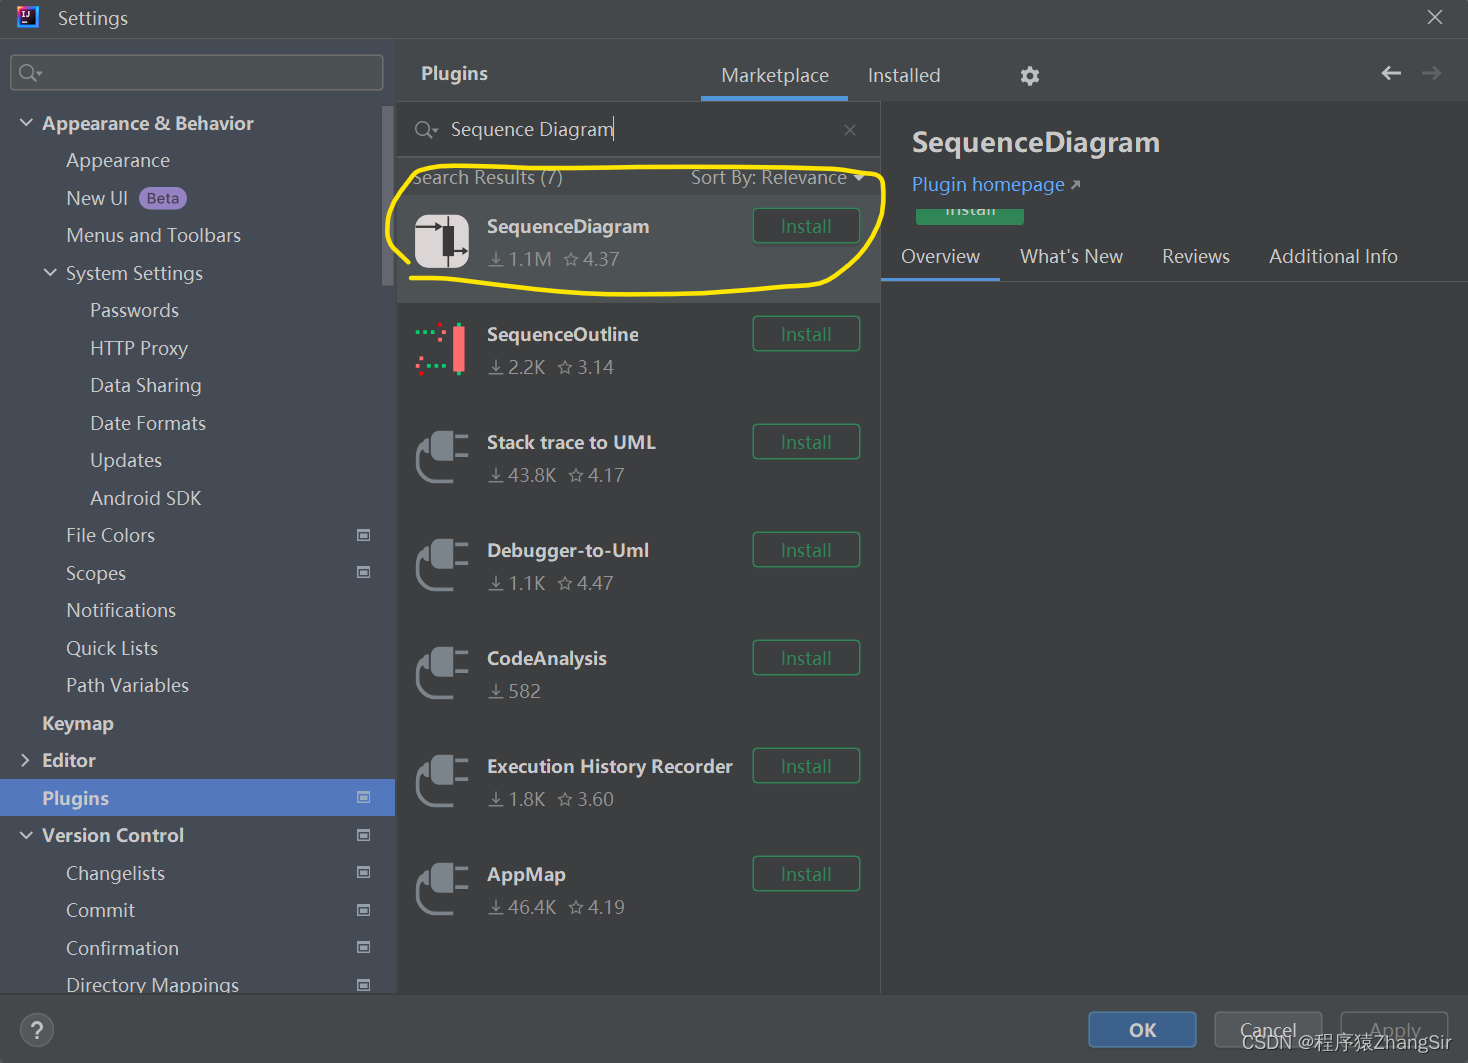The image size is (1468, 1063).
Task: Open Date Formats settings
Action: pos(148,423)
